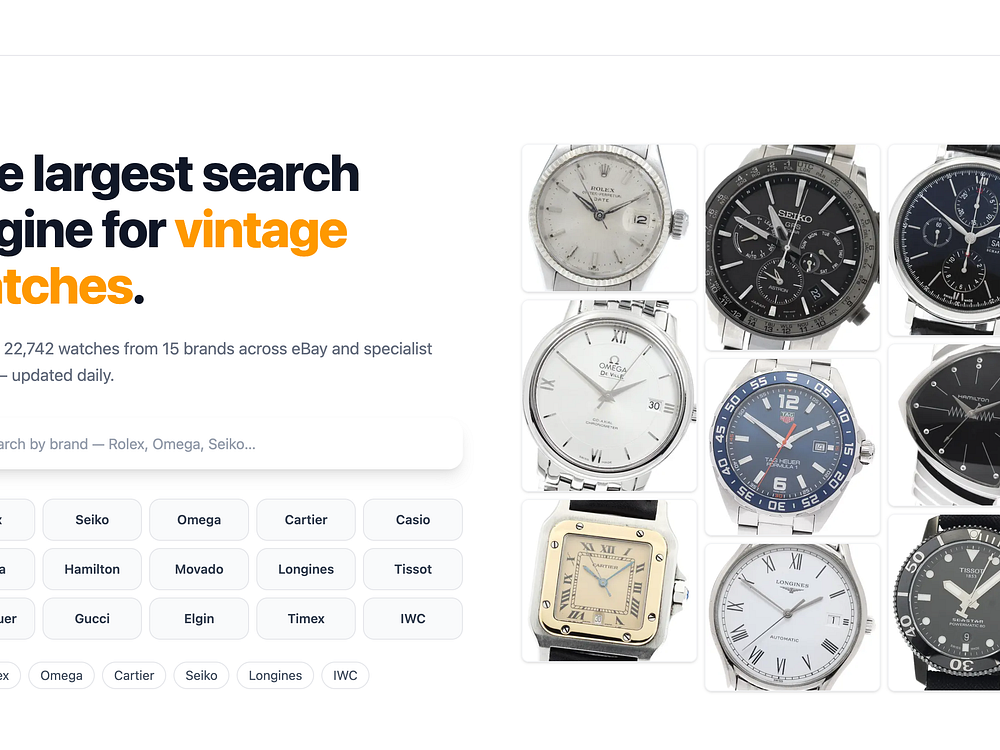Click the small Cartier pill link
This screenshot has width=1000, height=750.
[134, 675]
